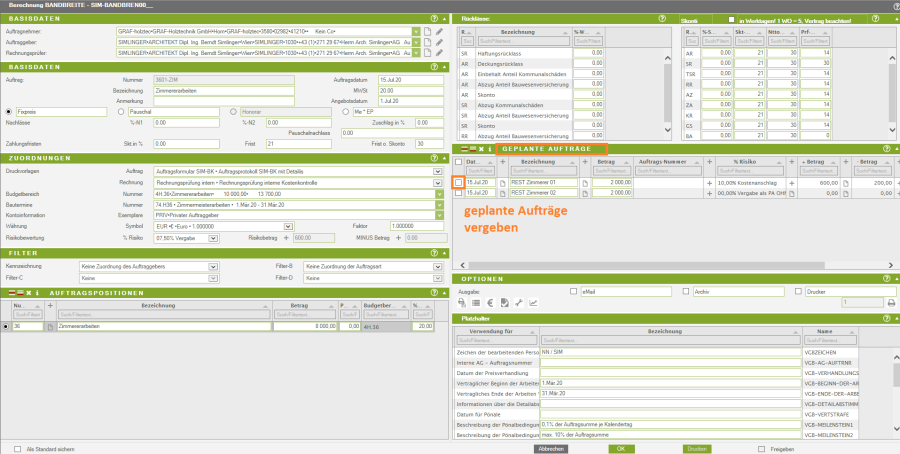Open the document icon next to Auftraggeber
900x454 pixels.
[x=425, y=43]
